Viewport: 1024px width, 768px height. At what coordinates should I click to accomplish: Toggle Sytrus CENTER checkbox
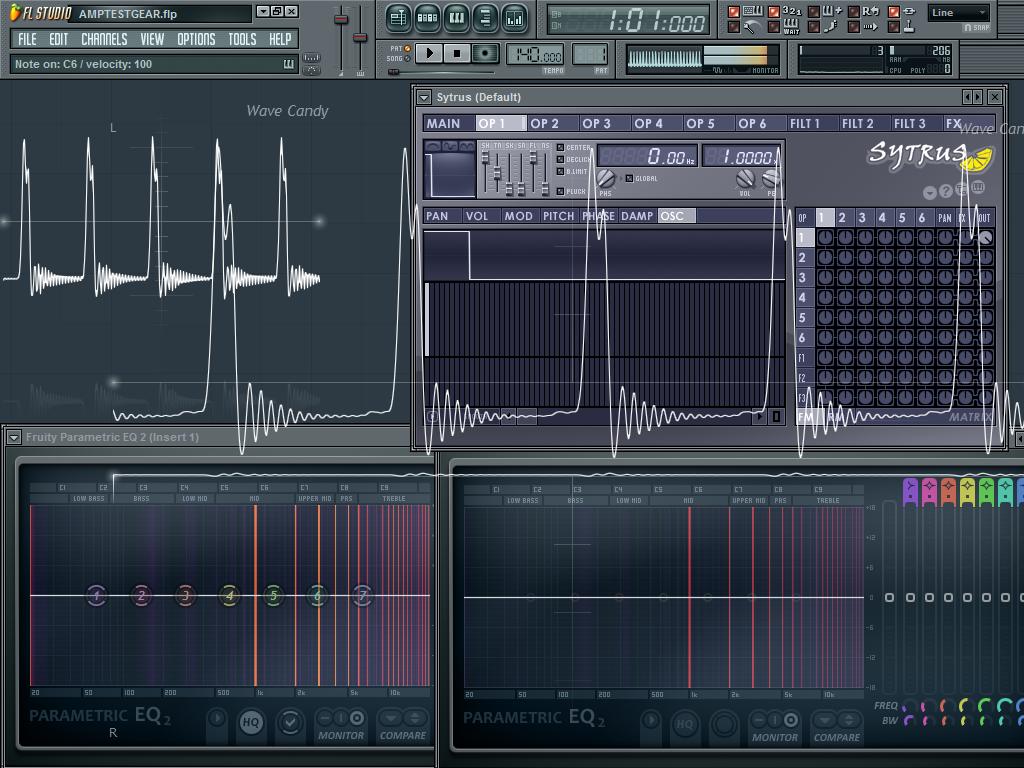pos(560,148)
